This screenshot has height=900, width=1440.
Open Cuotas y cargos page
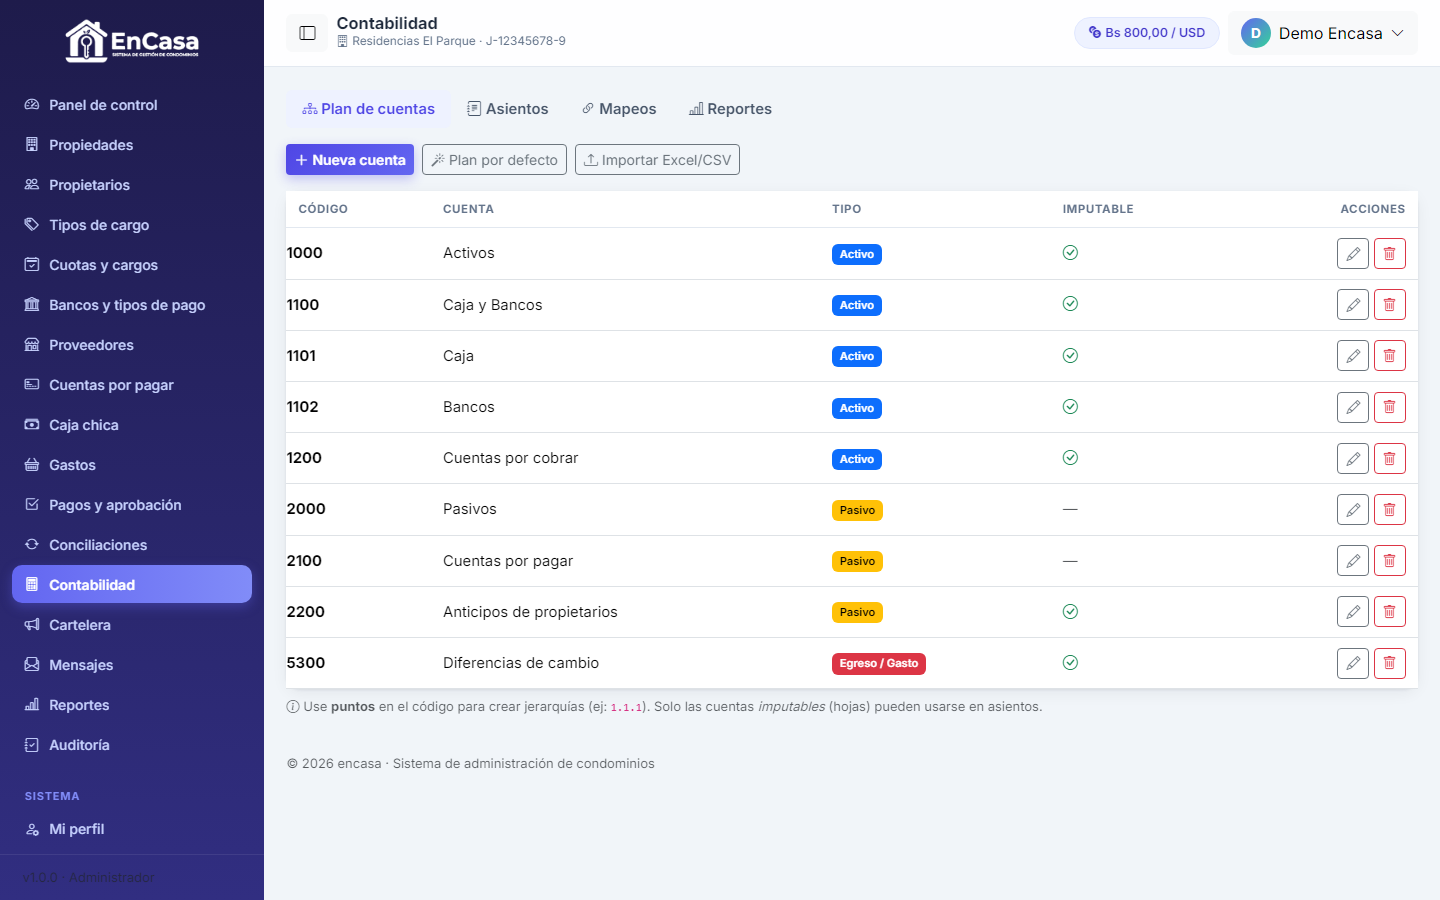[132, 265]
